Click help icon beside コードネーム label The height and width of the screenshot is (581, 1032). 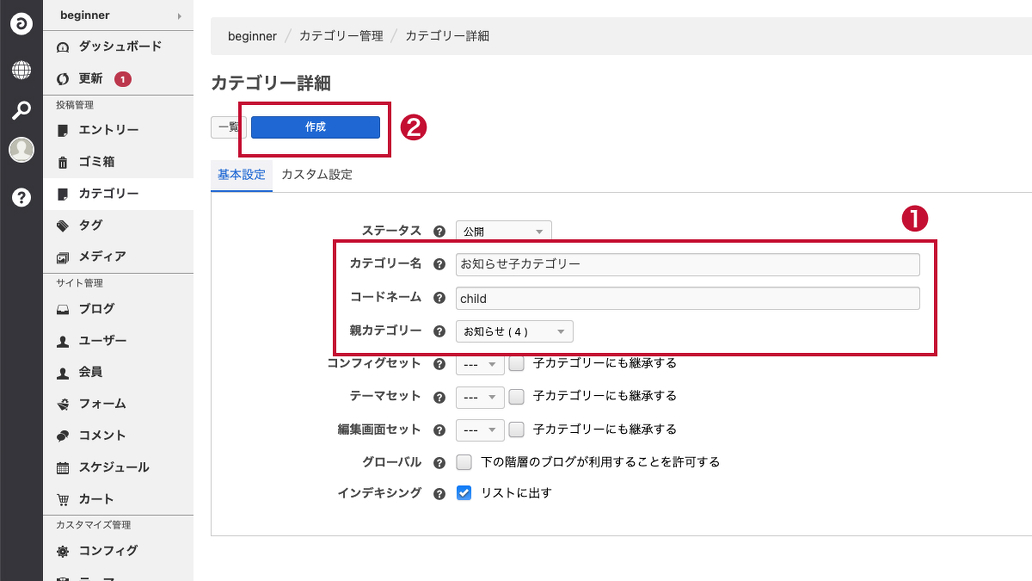(x=439, y=298)
